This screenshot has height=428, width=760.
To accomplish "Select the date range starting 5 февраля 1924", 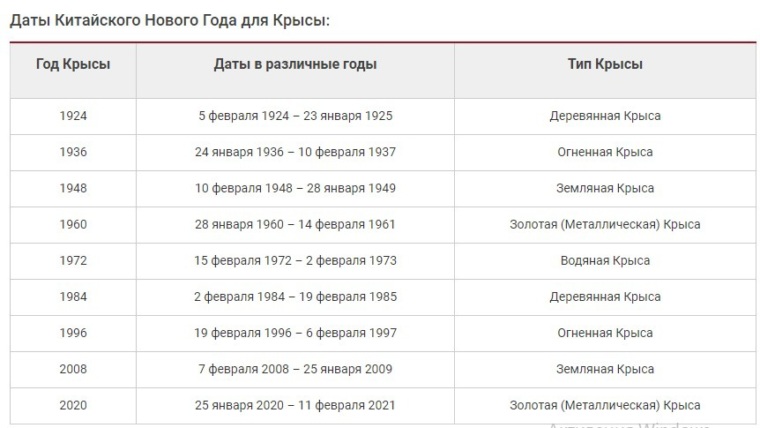I will 295,116.
